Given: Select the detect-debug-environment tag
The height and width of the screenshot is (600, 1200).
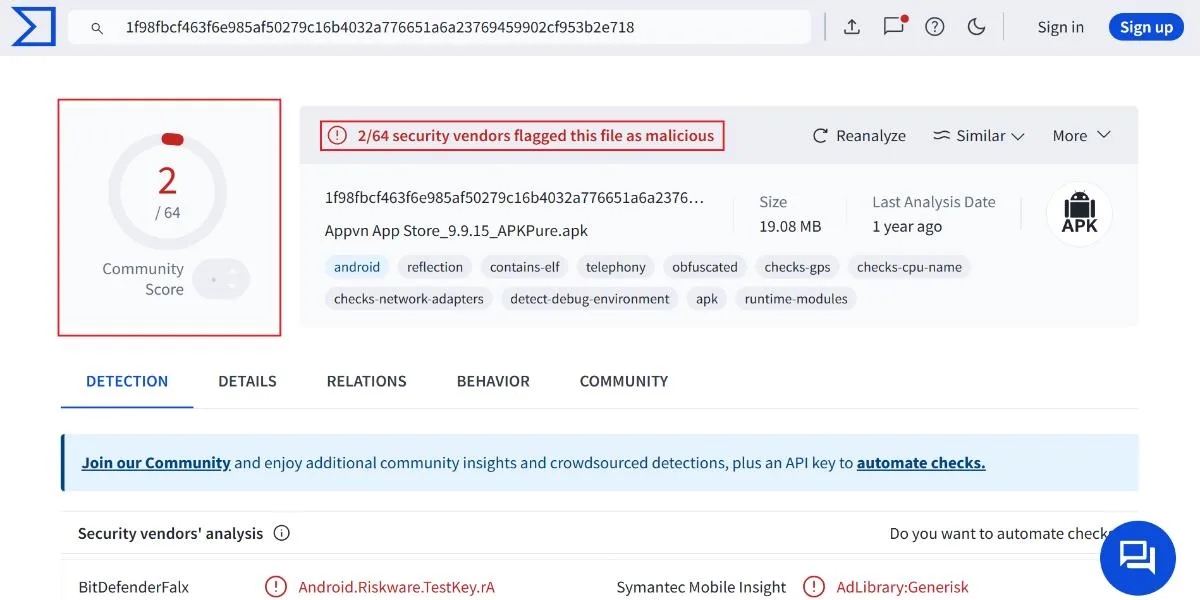Looking at the screenshot, I should tap(590, 299).
